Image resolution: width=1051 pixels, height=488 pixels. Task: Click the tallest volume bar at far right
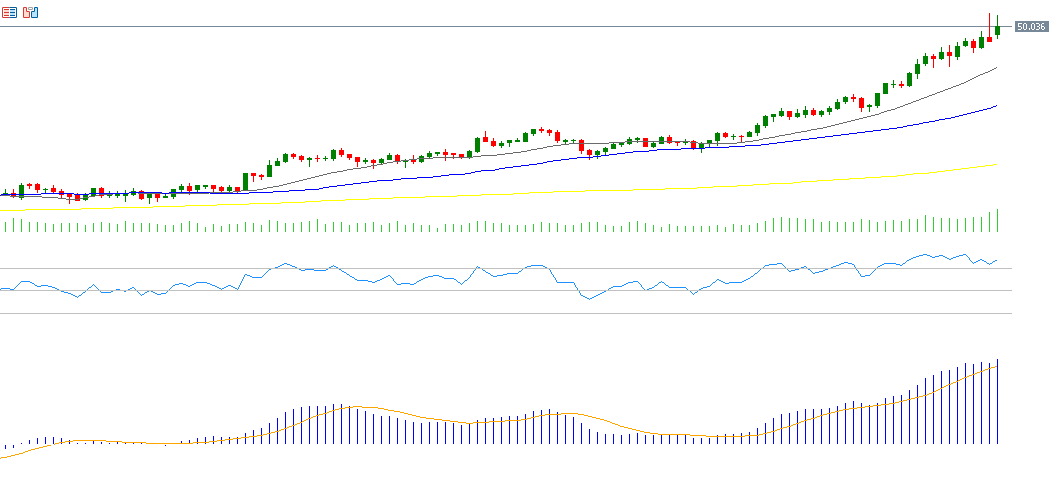pos(997,220)
